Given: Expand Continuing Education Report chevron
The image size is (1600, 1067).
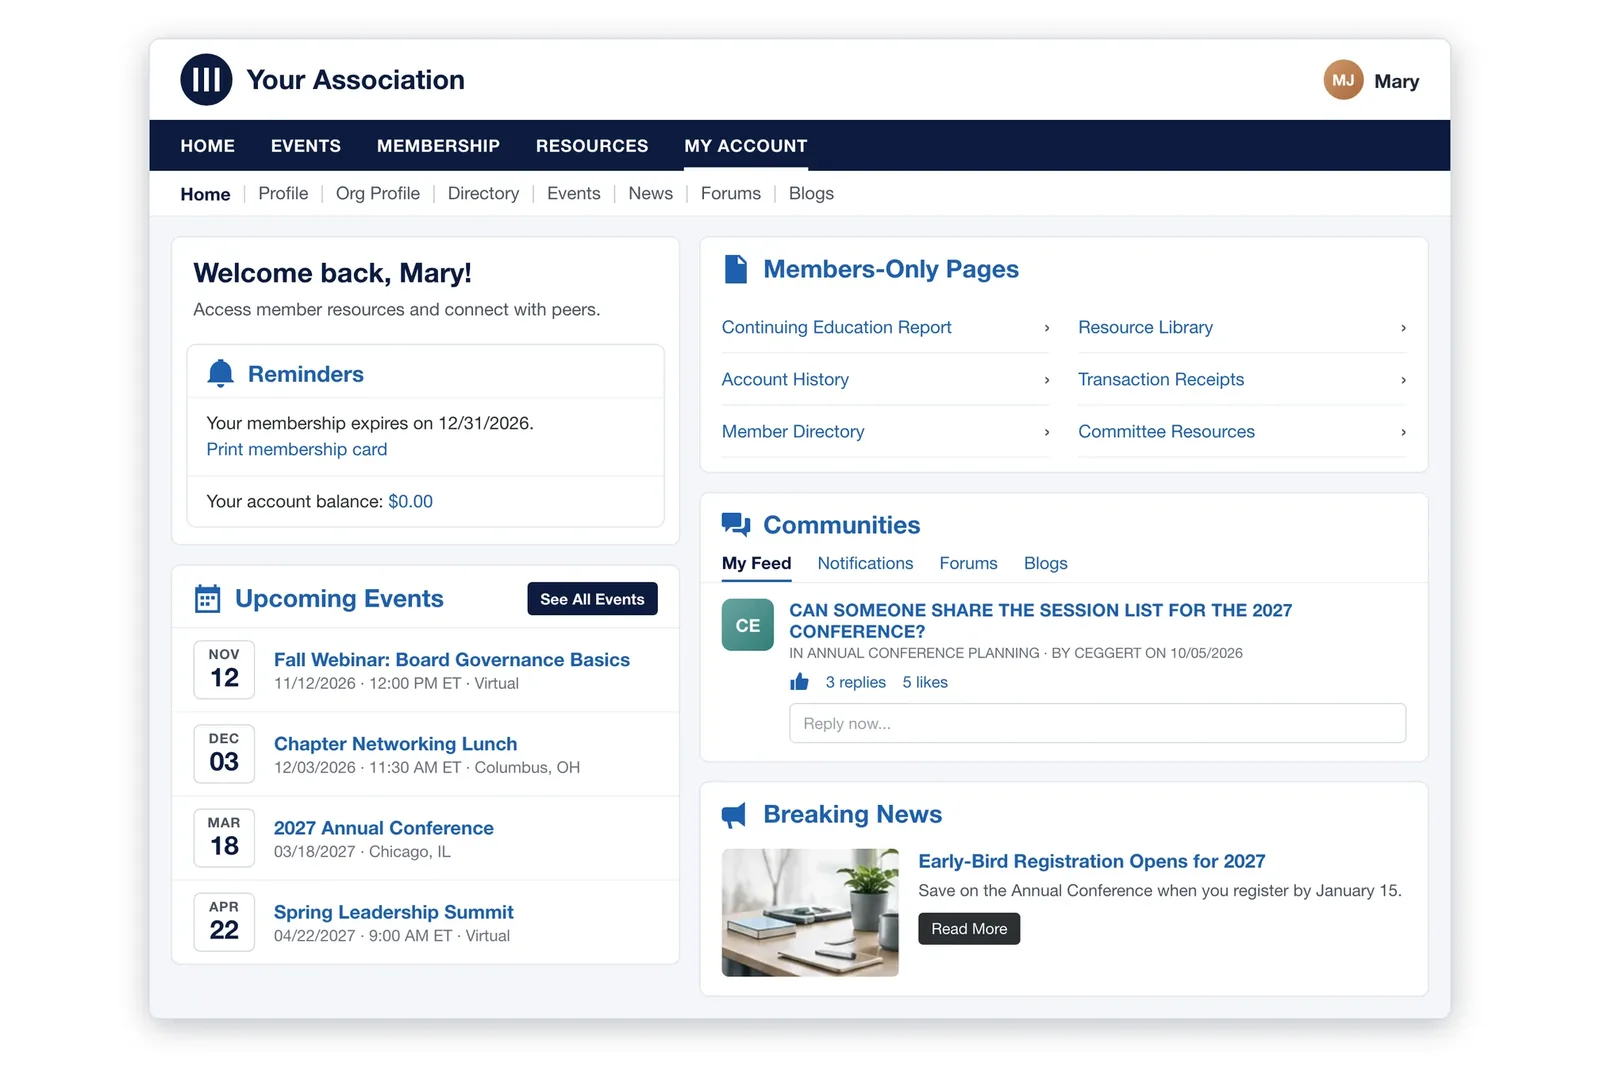Looking at the screenshot, I should pos(1047,328).
